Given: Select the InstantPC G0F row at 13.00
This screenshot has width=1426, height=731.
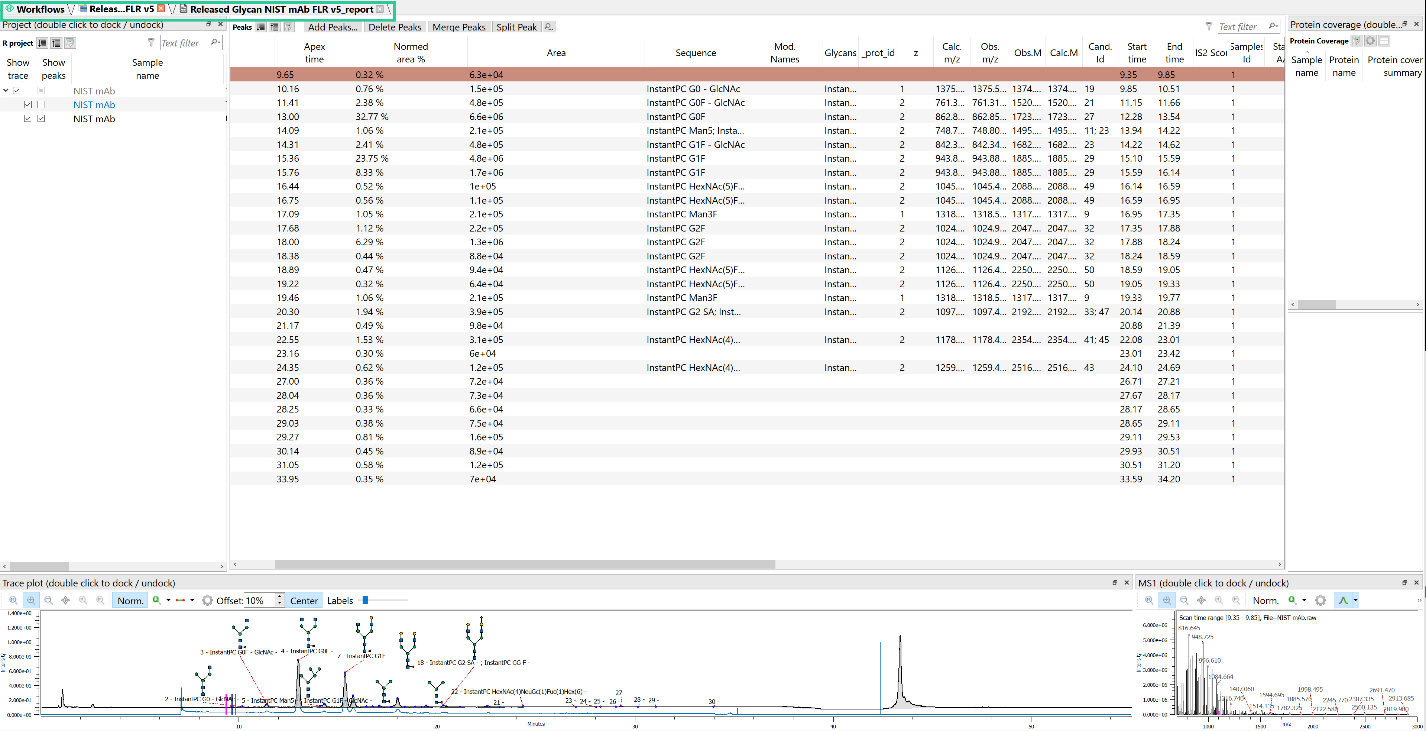Looking at the screenshot, I should 757,116.
